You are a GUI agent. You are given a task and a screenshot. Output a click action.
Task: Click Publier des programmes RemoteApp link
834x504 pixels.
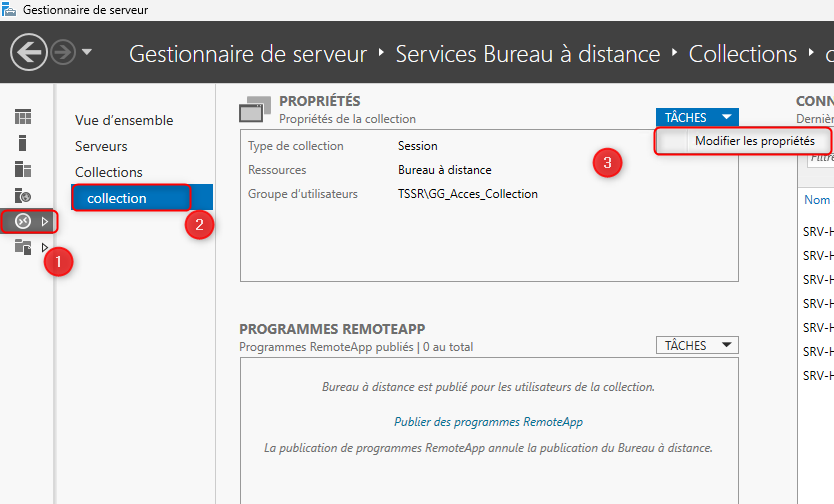click(488, 422)
